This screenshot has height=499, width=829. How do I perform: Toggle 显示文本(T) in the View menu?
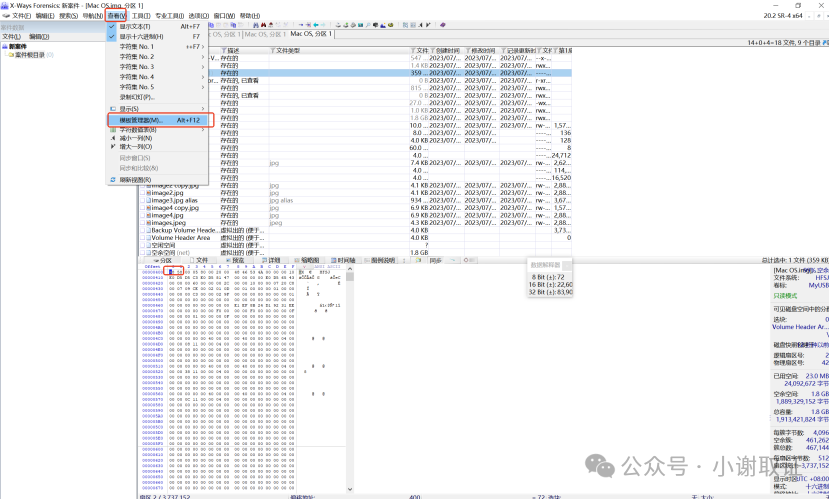point(157,26)
